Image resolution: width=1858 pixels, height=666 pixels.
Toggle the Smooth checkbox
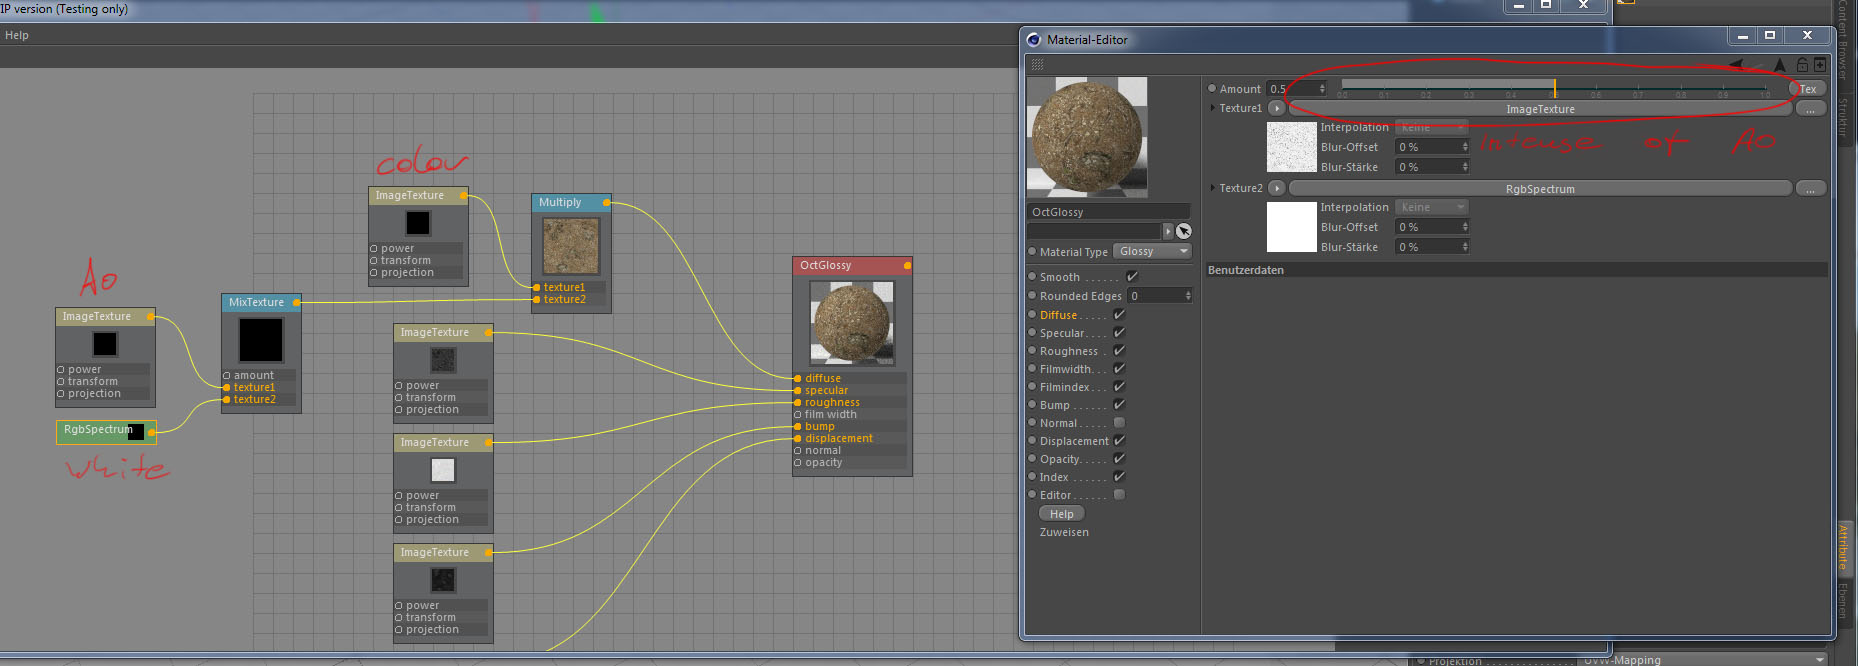click(x=1132, y=277)
